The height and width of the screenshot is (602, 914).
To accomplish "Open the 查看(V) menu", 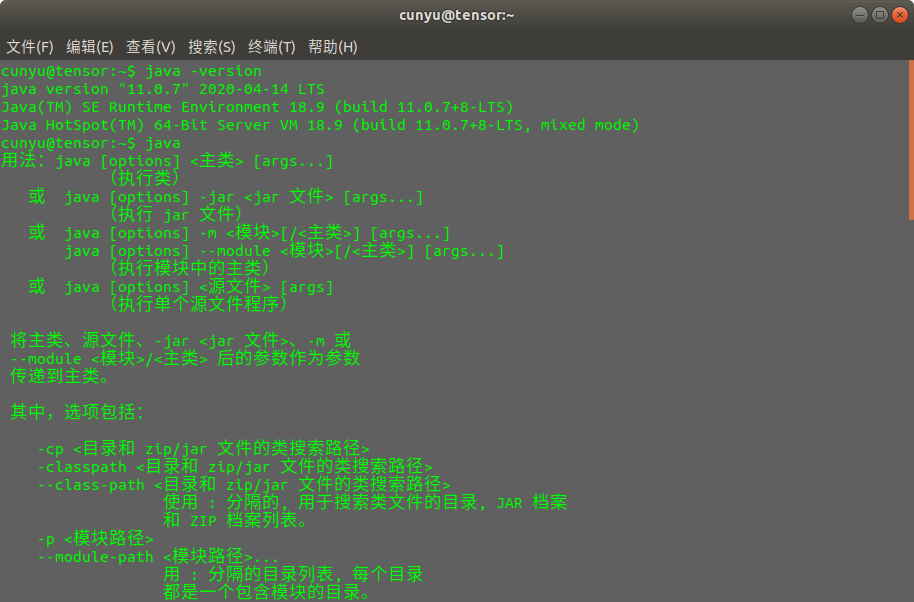I will point(150,47).
